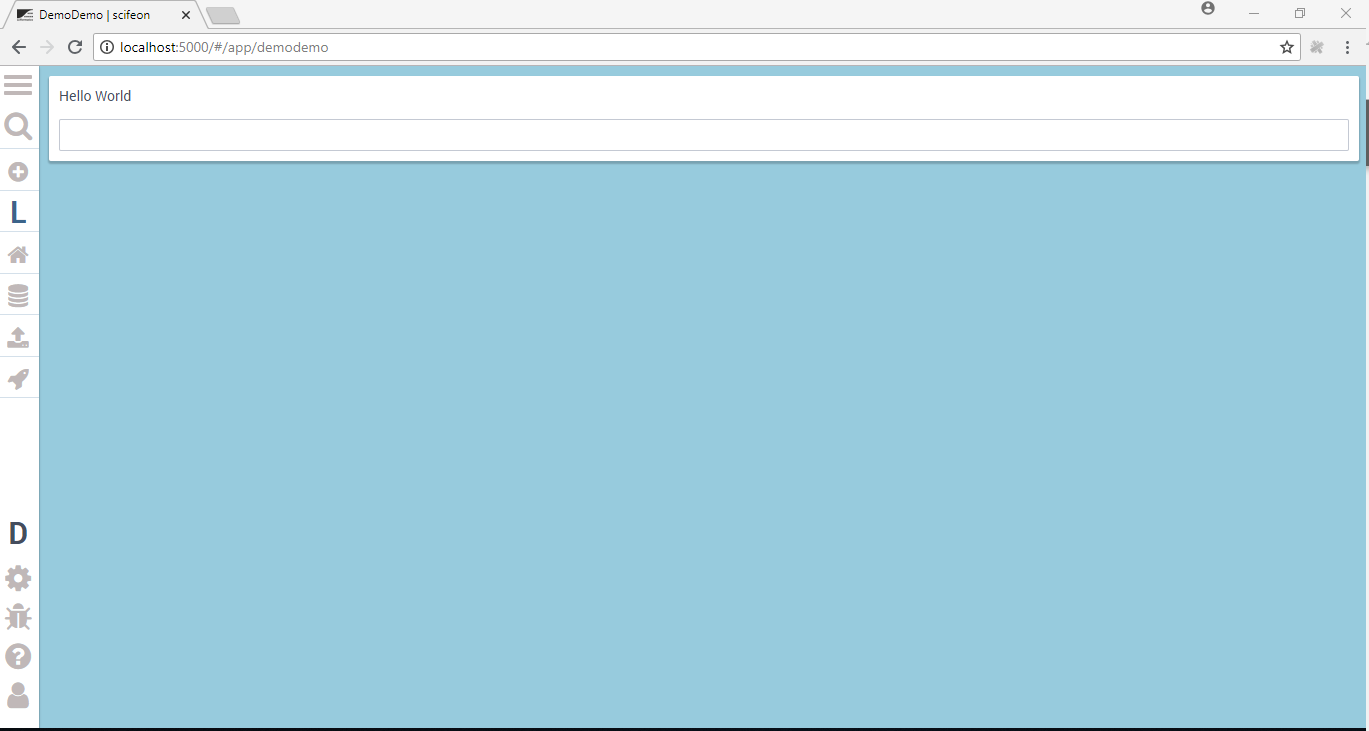Go to the home icon
This screenshot has width=1369, height=731.
pyautogui.click(x=18, y=254)
